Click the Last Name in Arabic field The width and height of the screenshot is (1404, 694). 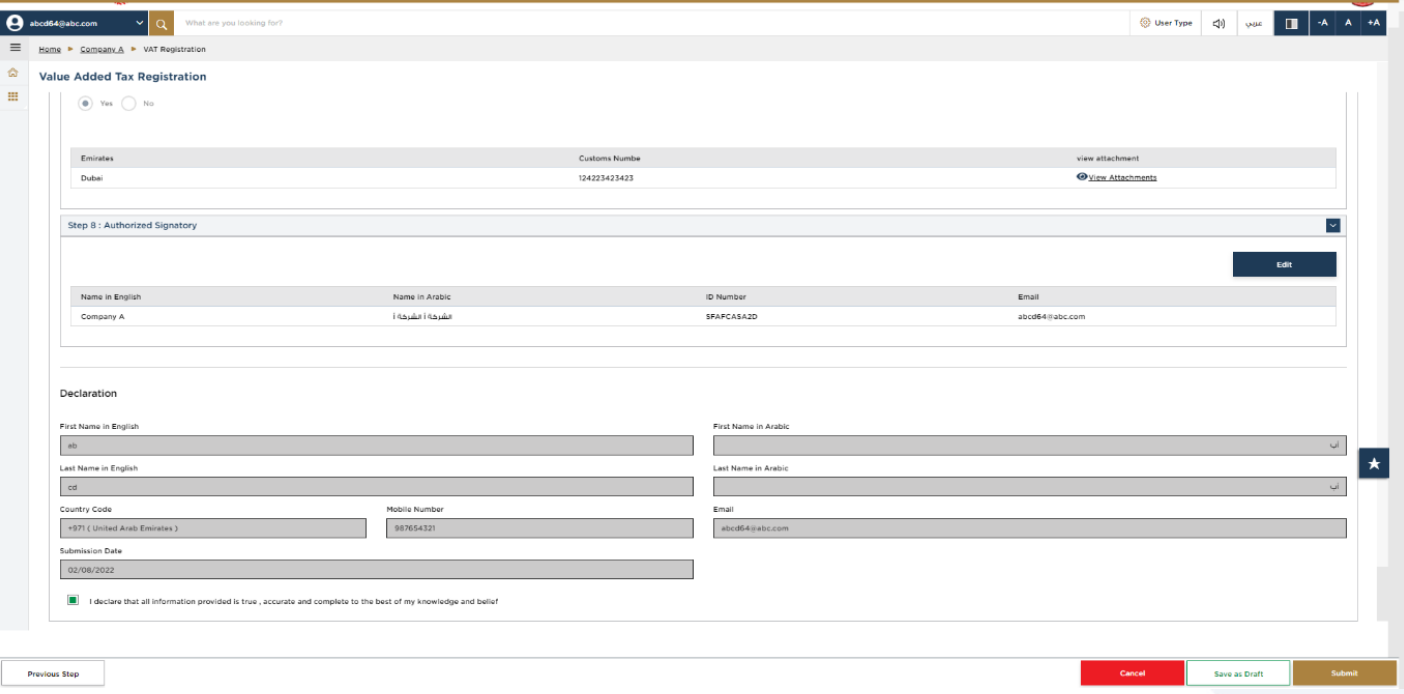point(1030,487)
